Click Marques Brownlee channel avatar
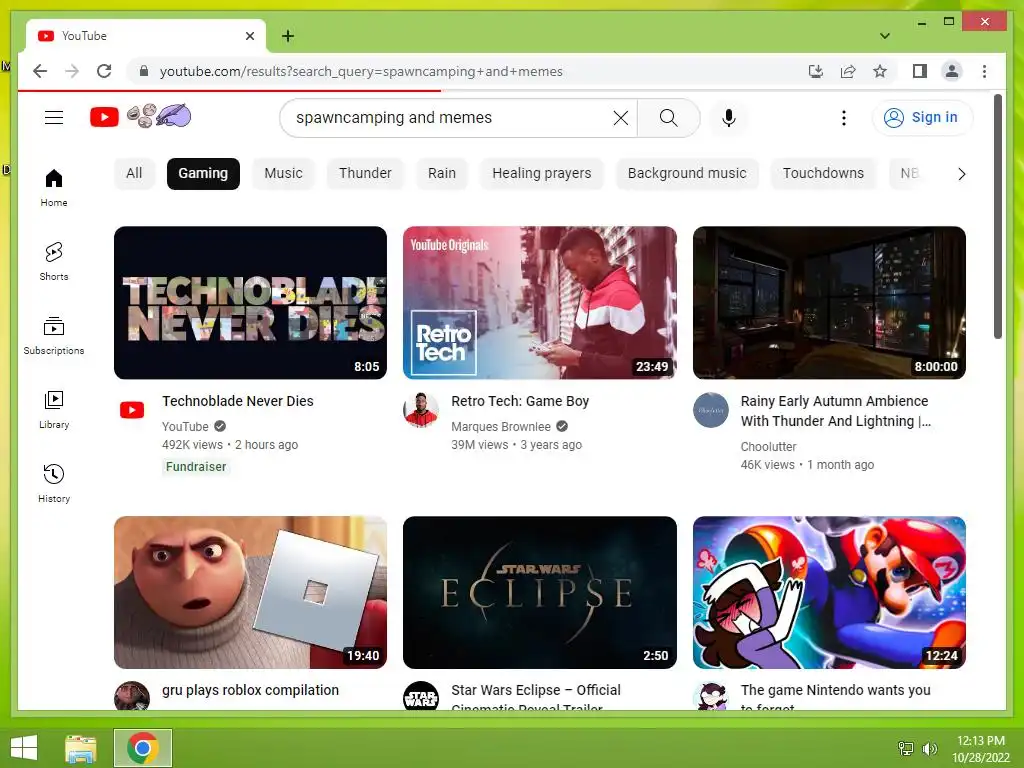The width and height of the screenshot is (1024, 768). [421, 410]
